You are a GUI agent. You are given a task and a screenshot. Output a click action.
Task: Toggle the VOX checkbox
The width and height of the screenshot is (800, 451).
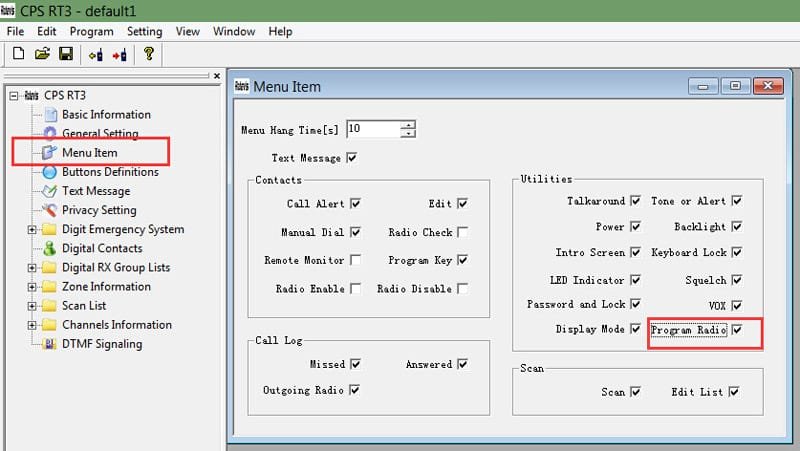737,305
